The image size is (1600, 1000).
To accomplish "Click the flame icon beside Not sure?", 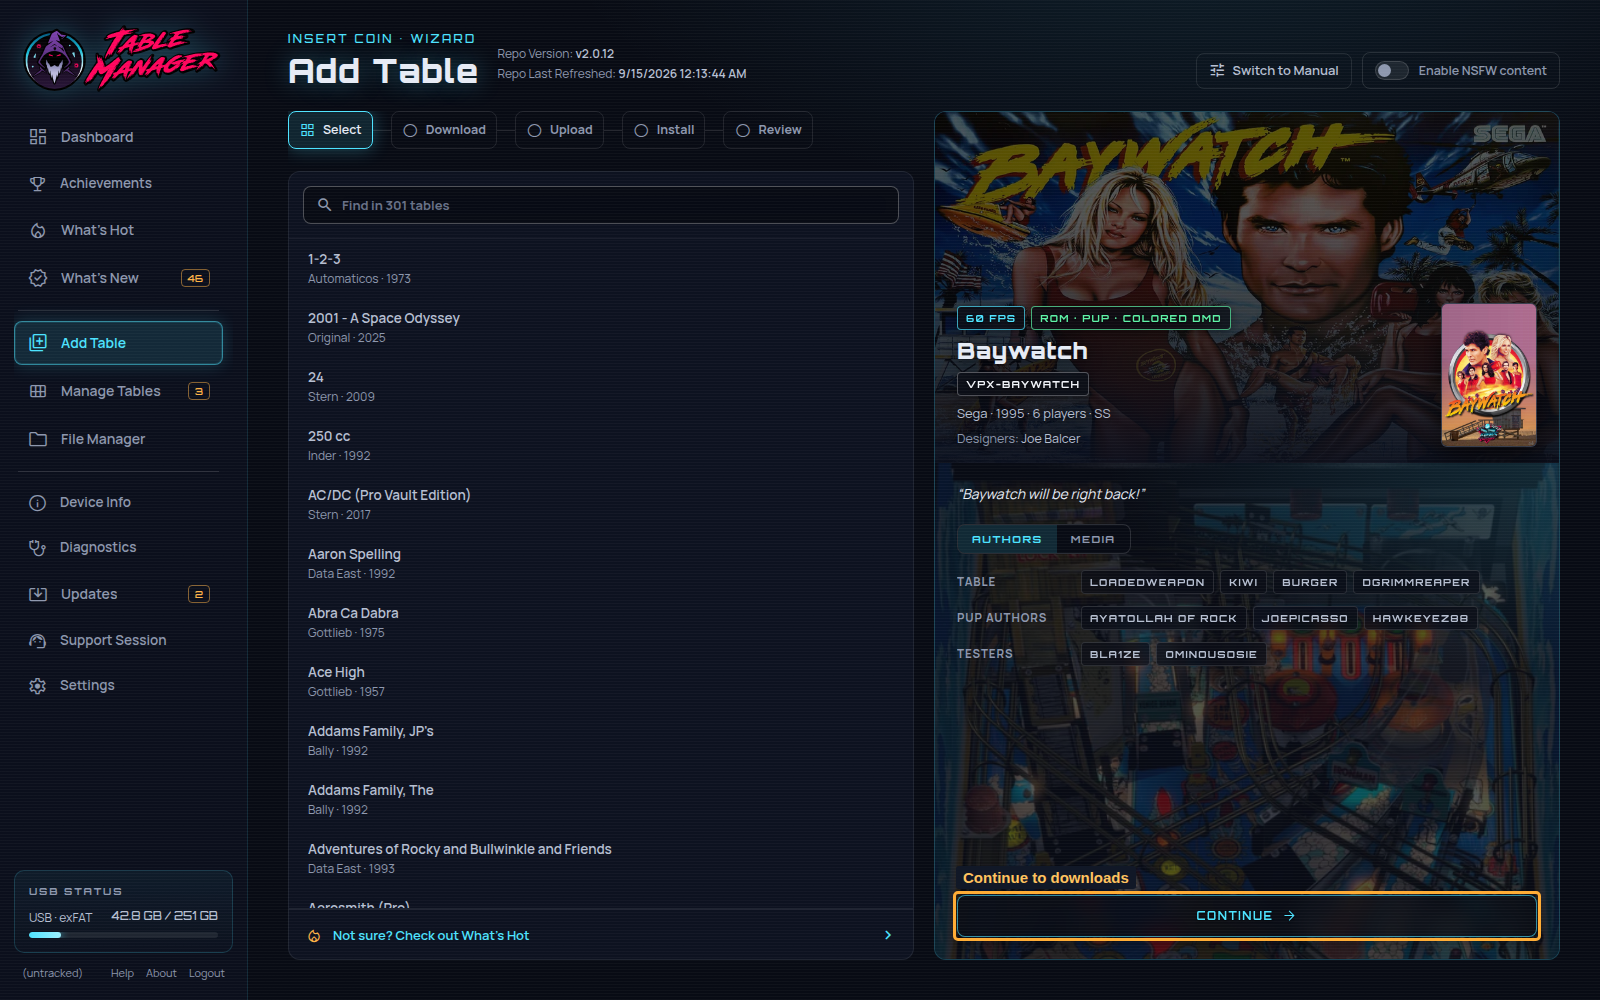I will 314,936.
